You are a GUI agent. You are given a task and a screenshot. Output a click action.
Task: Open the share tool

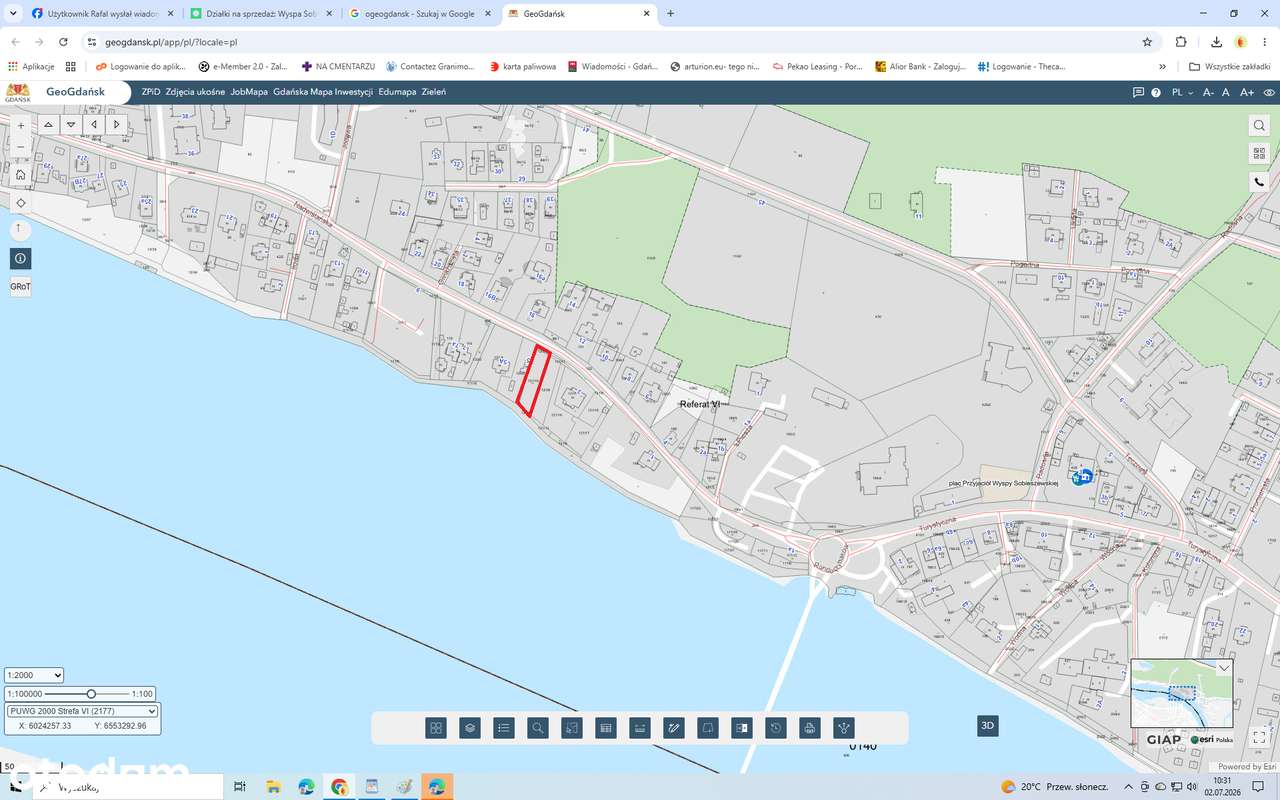tap(844, 728)
